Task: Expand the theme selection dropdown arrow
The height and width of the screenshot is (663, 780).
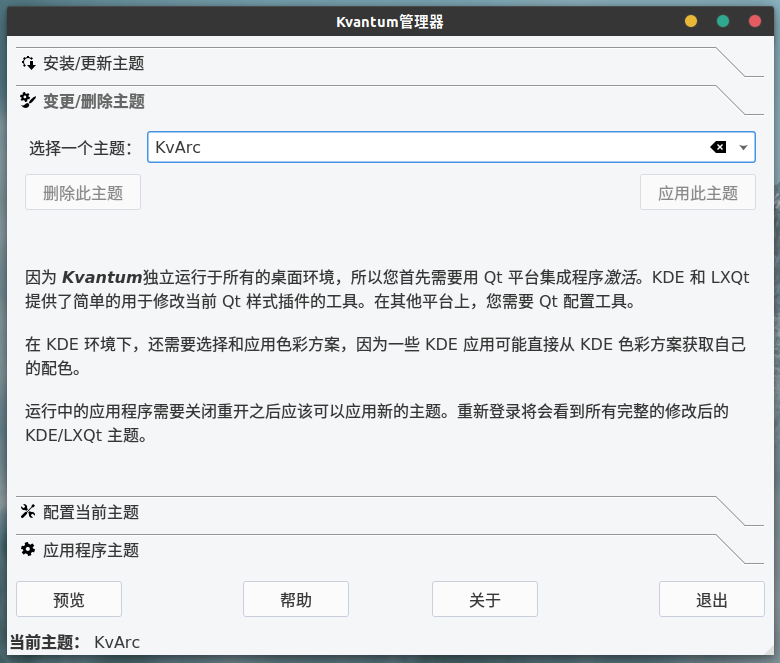Action: 743,147
